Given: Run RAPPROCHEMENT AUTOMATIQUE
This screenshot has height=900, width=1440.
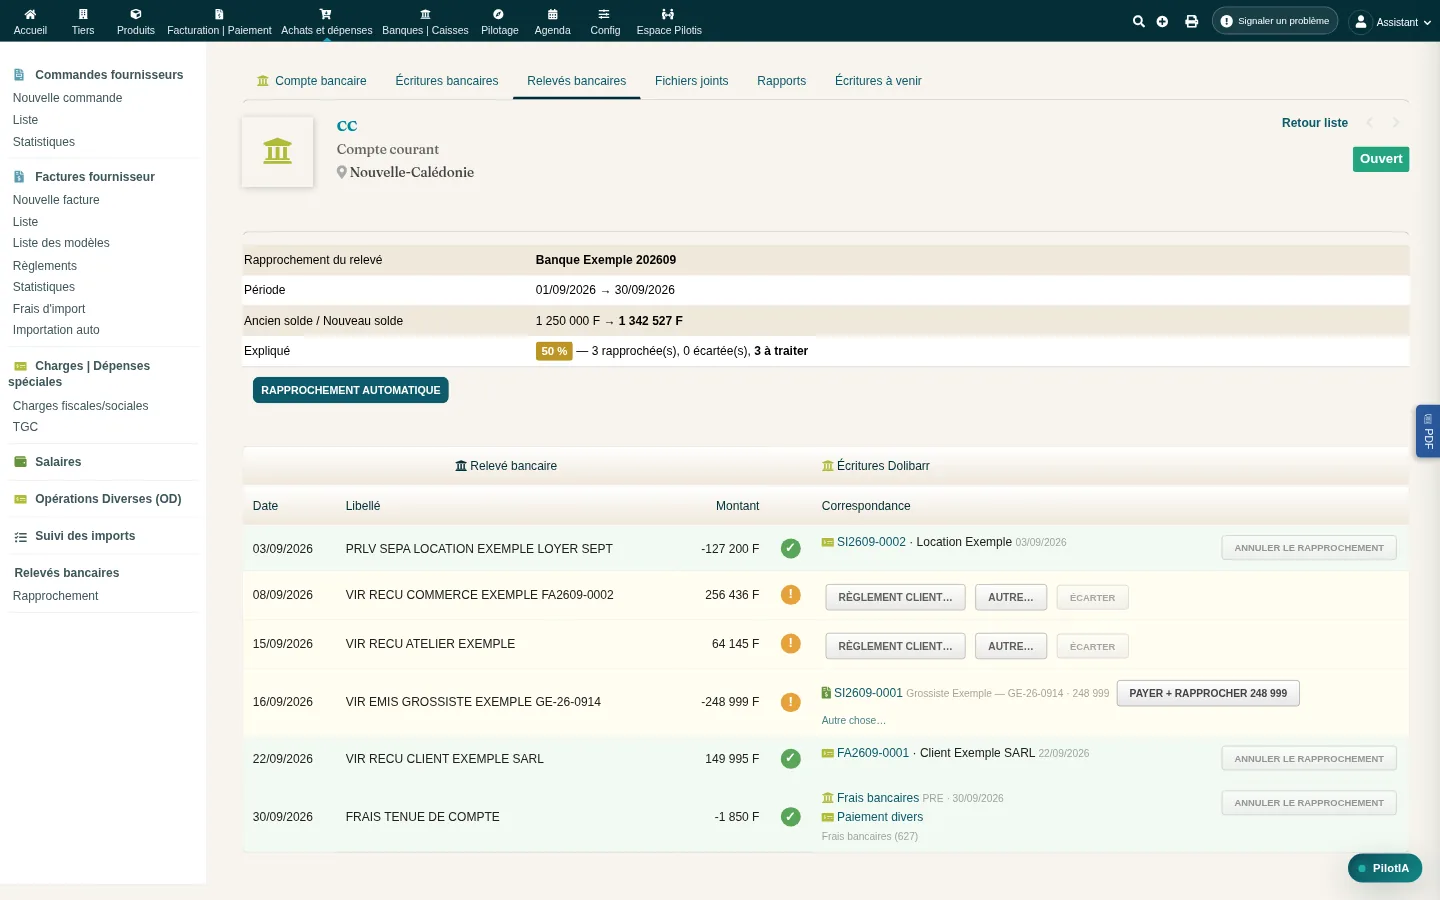Looking at the screenshot, I should (x=350, y=390).
